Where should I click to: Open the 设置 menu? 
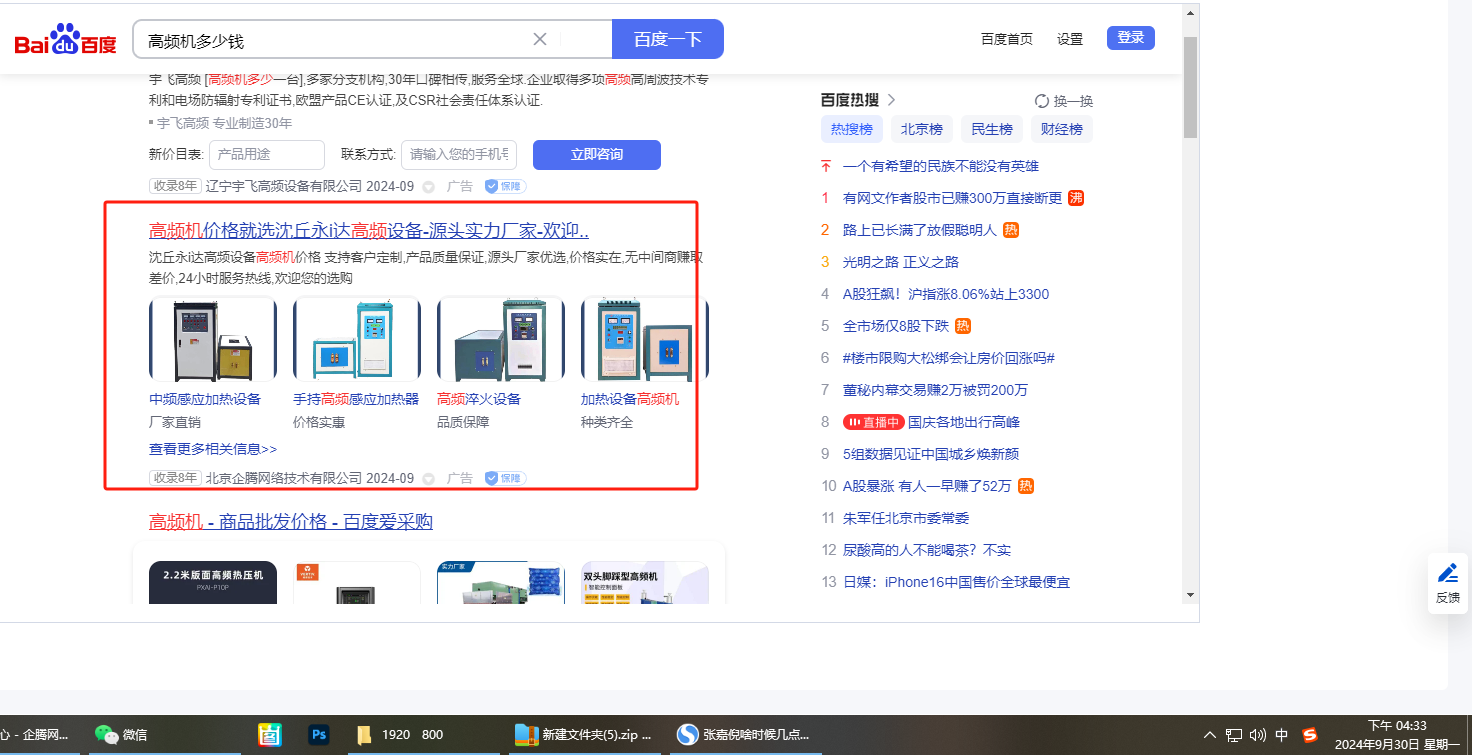1070,39
